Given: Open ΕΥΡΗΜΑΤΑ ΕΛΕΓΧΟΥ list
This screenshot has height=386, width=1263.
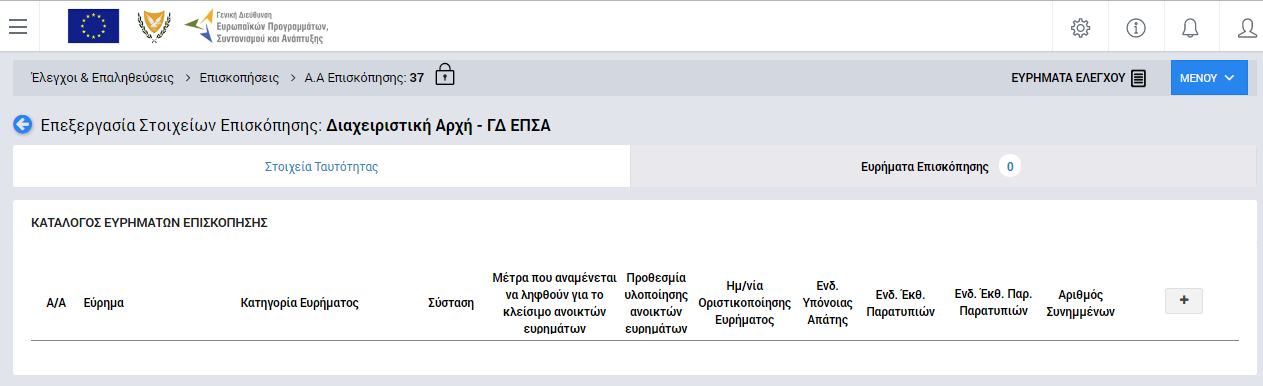Looking at the screenshot, I should point(1078,77).
